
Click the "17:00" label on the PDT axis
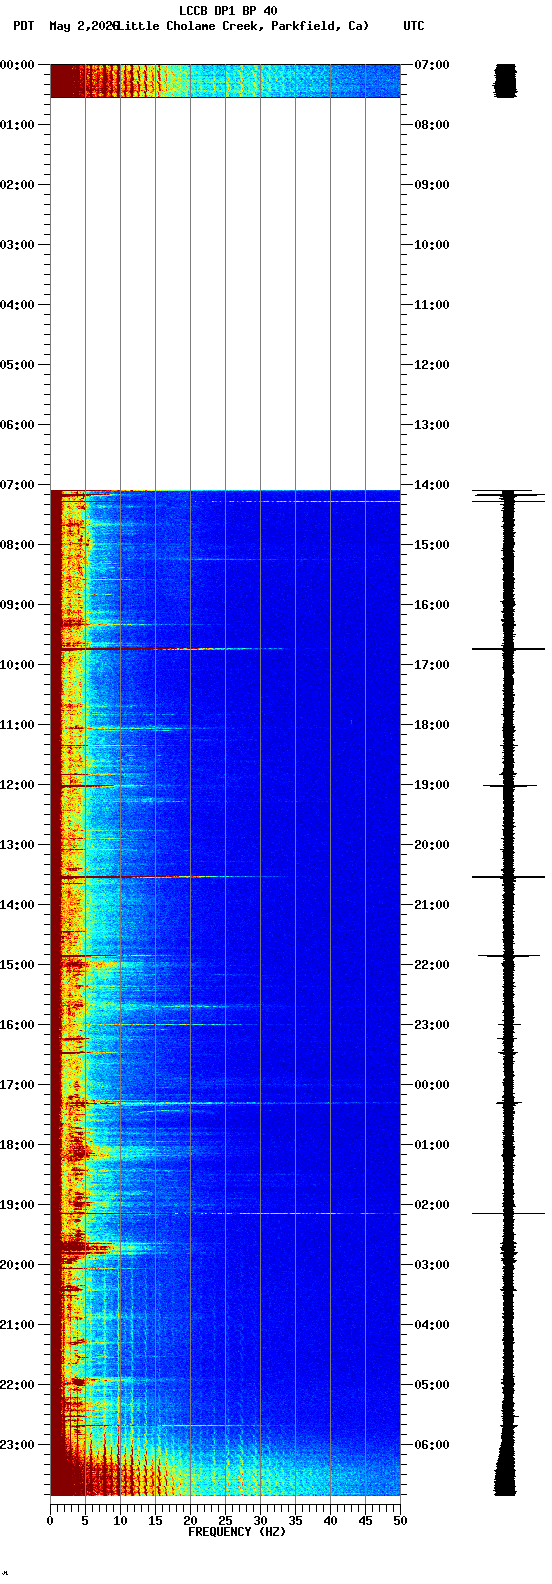click(18, 1085)
